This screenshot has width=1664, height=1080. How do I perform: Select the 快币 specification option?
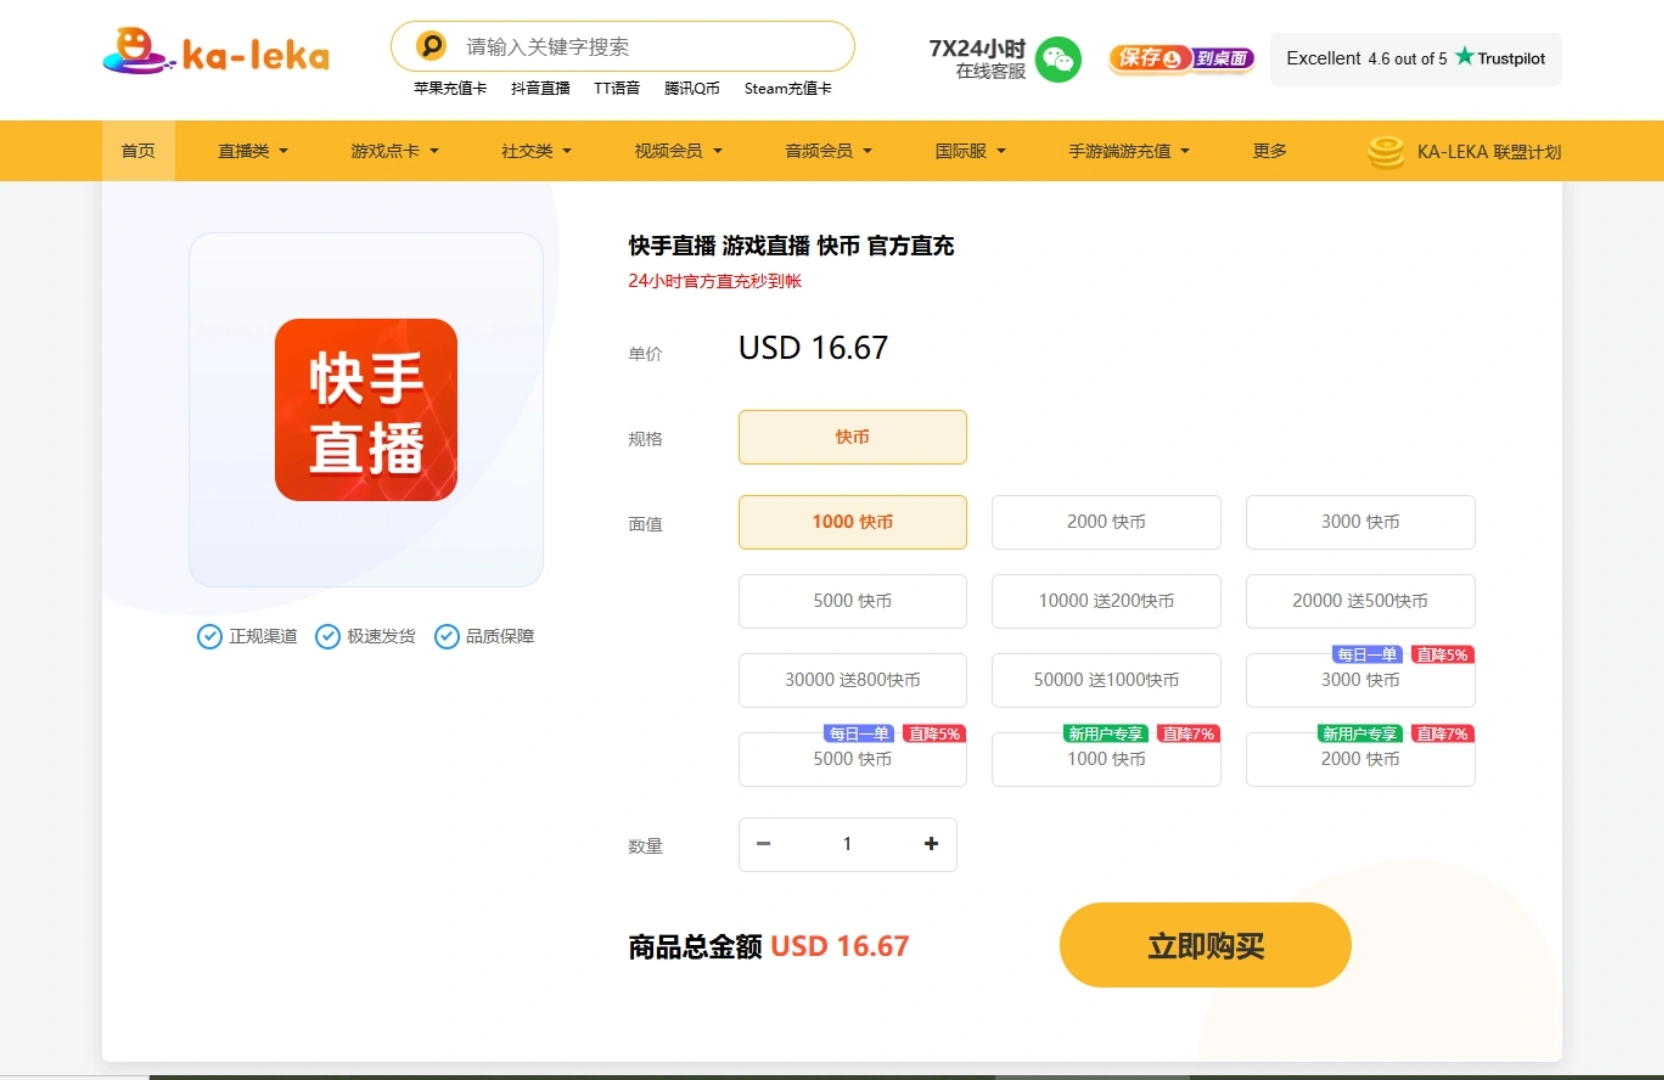853,437
